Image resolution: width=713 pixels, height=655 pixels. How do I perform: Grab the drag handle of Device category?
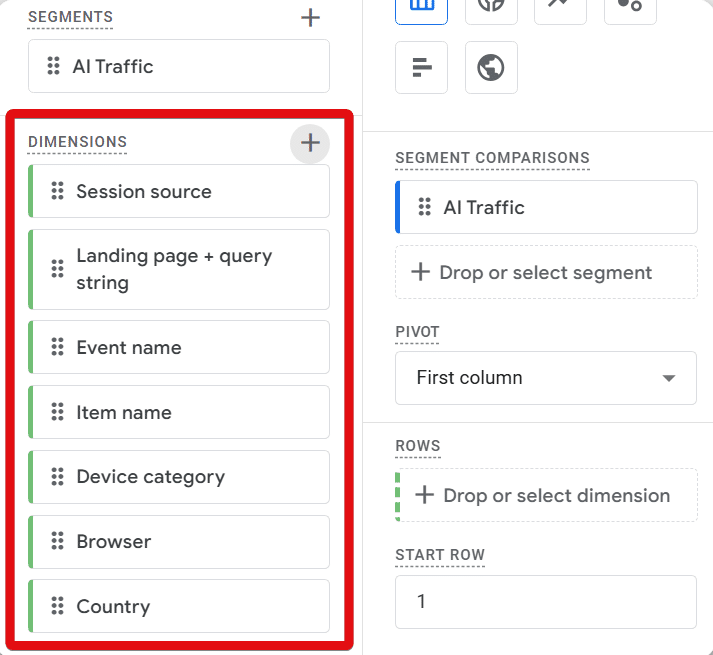57,477
